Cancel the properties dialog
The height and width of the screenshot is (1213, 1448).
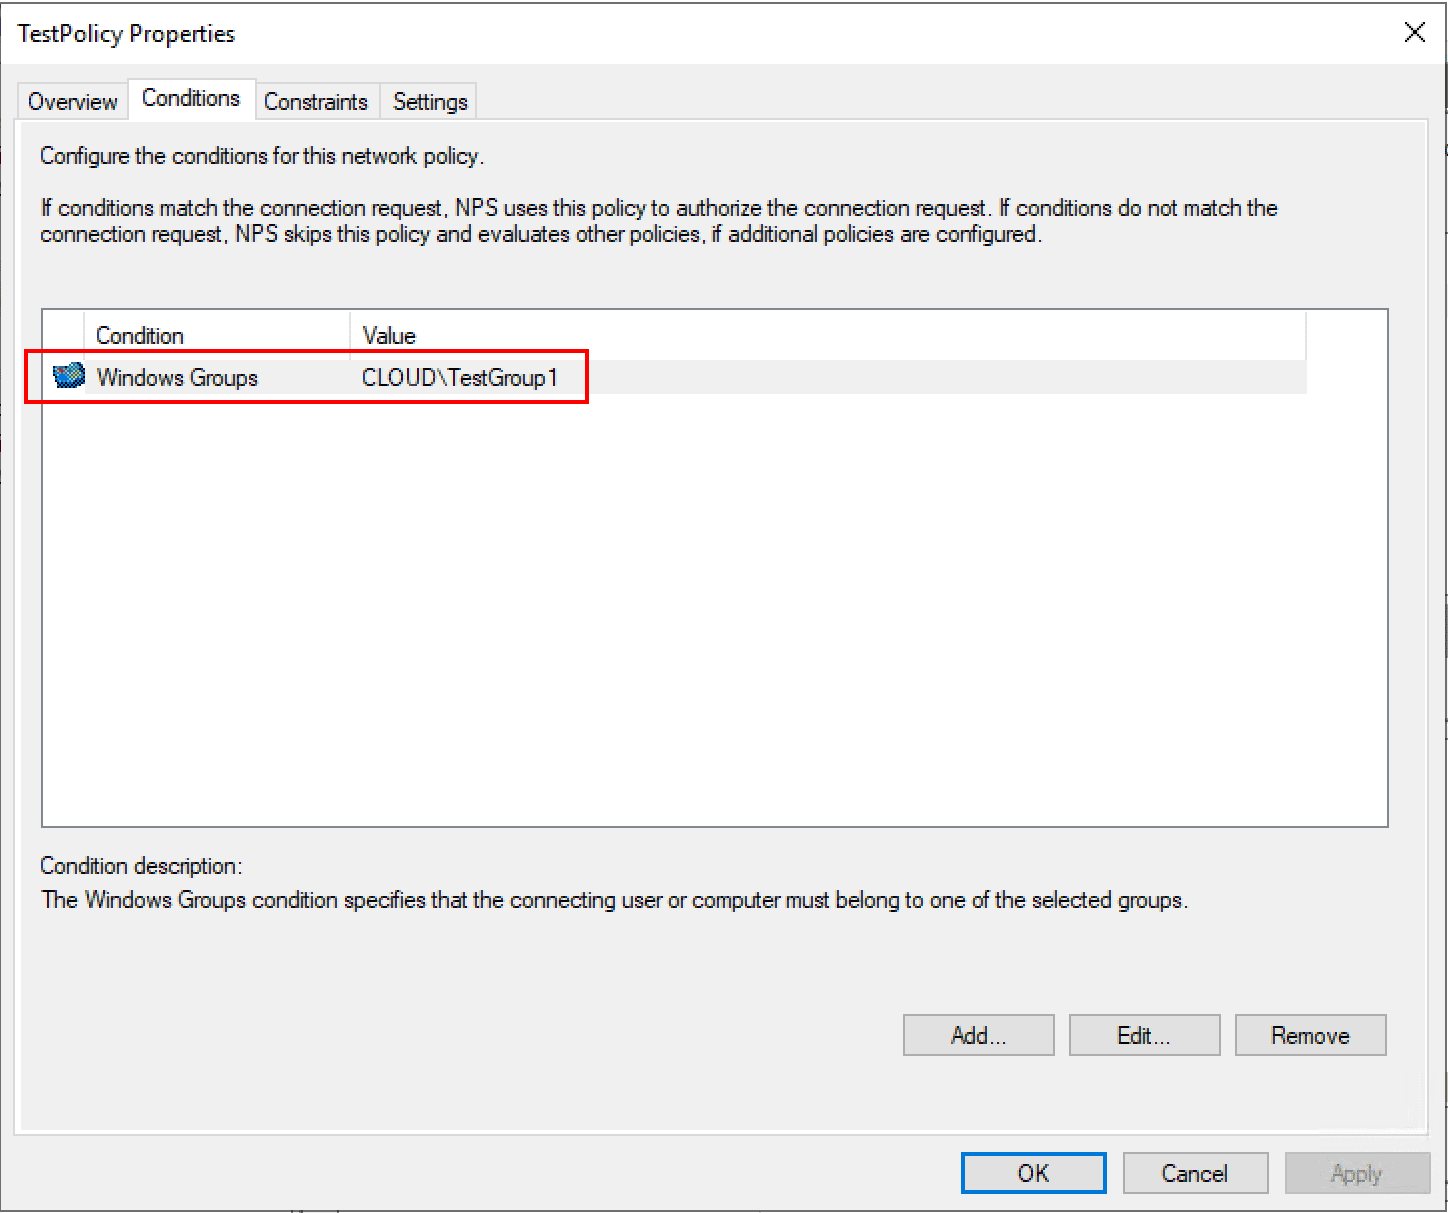pos(1195,1173)
